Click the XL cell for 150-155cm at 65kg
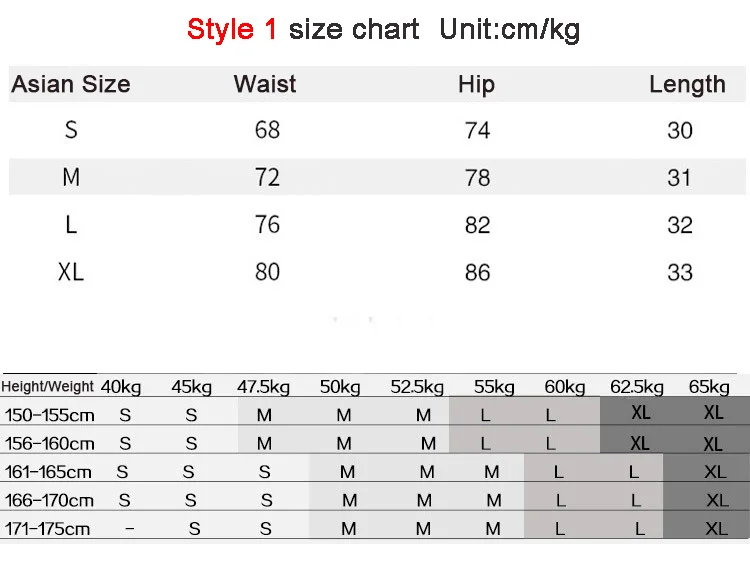This screenshot has width=750, height=562. tap(713, 412)
